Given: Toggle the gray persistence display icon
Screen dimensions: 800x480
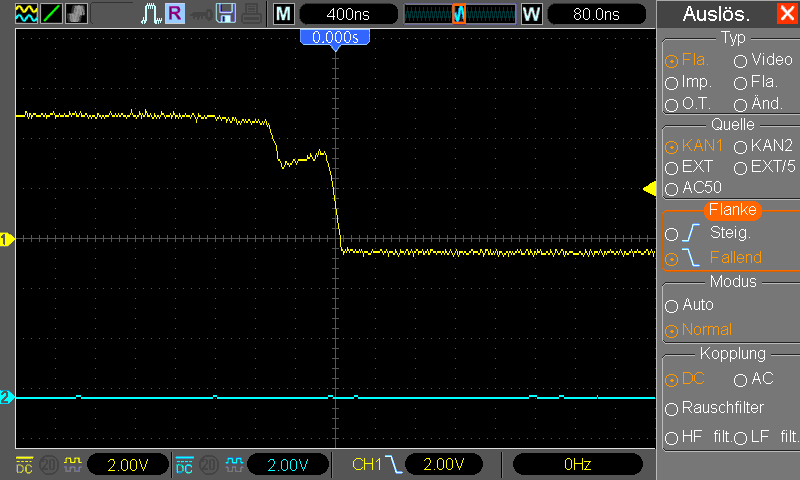Looking at the screenshot, I should coord(76,13).
